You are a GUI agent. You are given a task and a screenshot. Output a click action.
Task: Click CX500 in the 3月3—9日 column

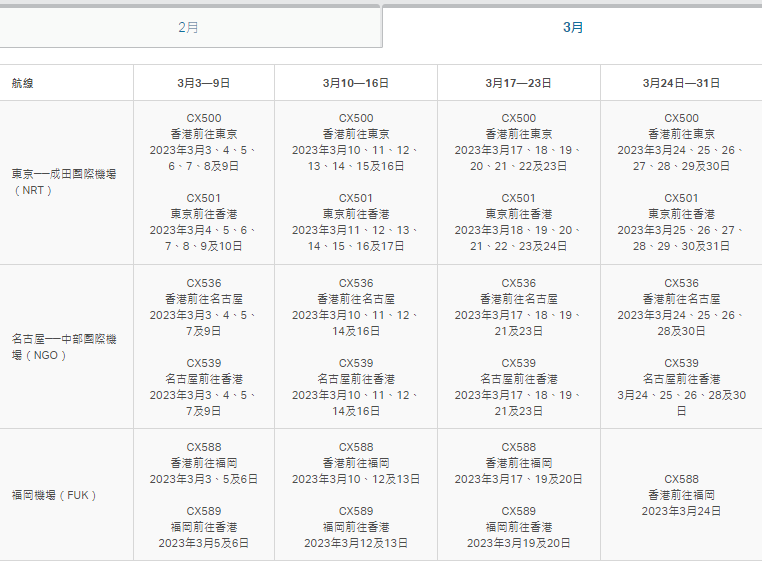coord(204,118)
